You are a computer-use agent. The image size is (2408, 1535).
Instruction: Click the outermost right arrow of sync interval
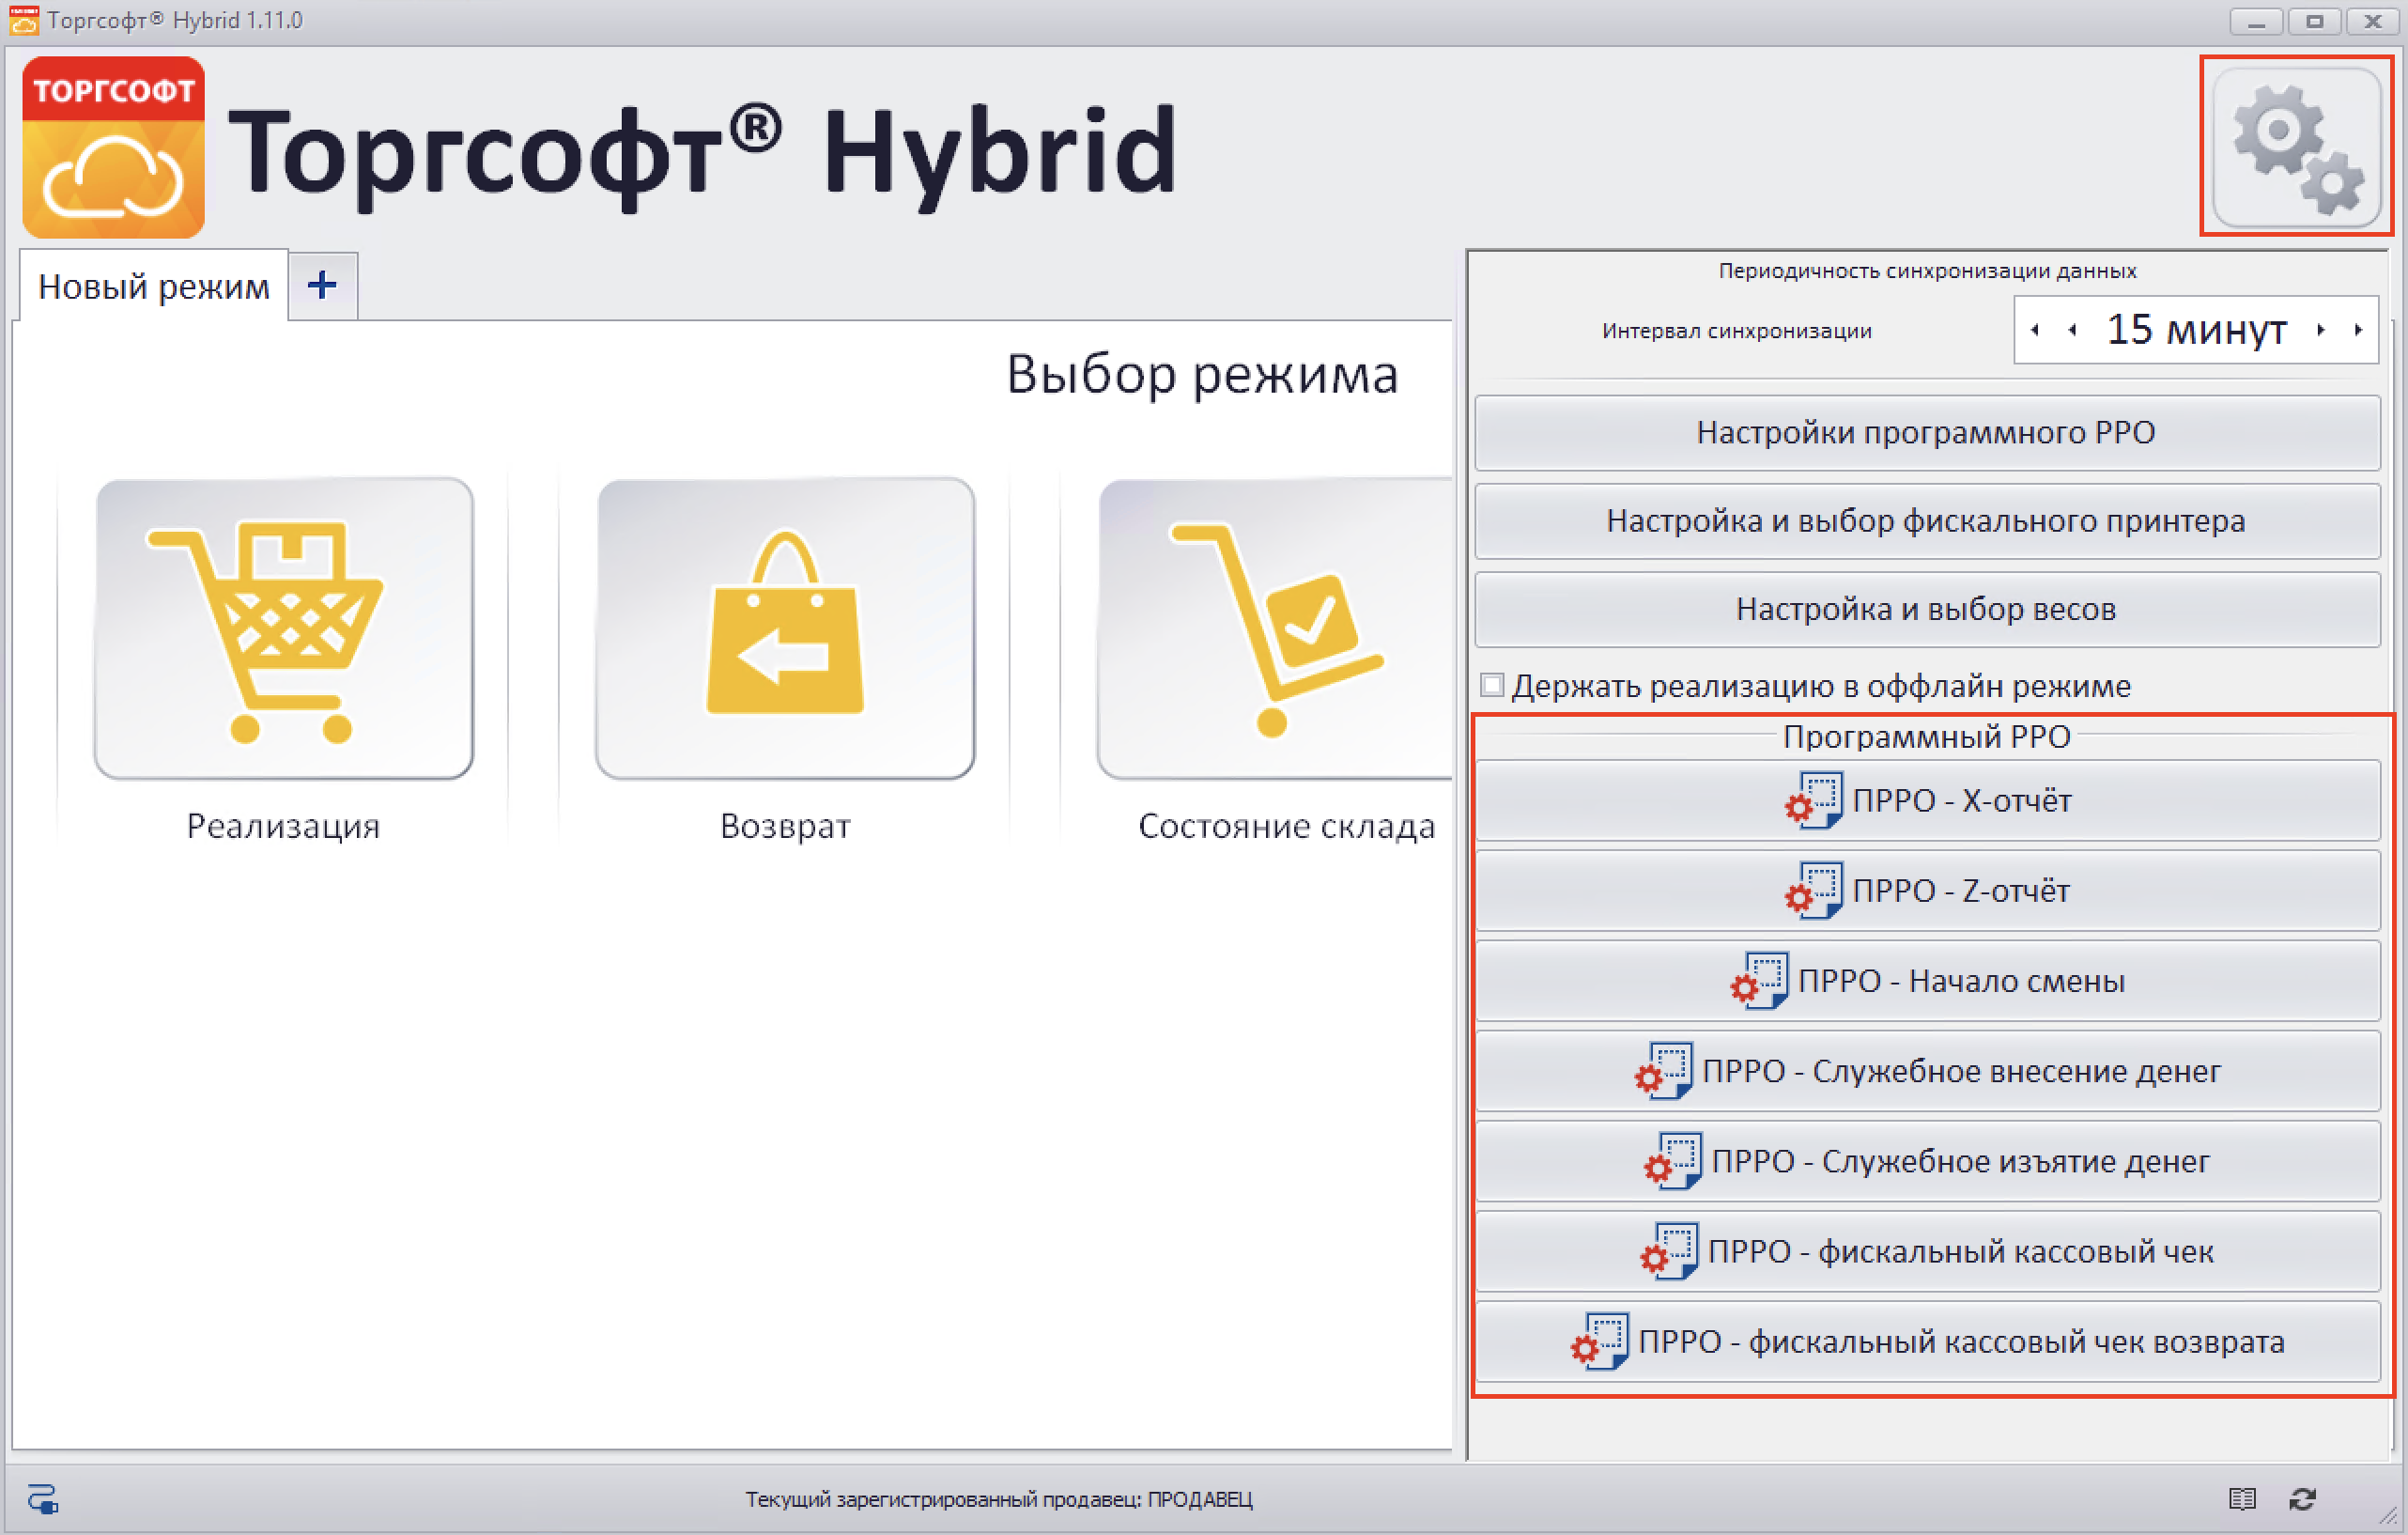2358,329
